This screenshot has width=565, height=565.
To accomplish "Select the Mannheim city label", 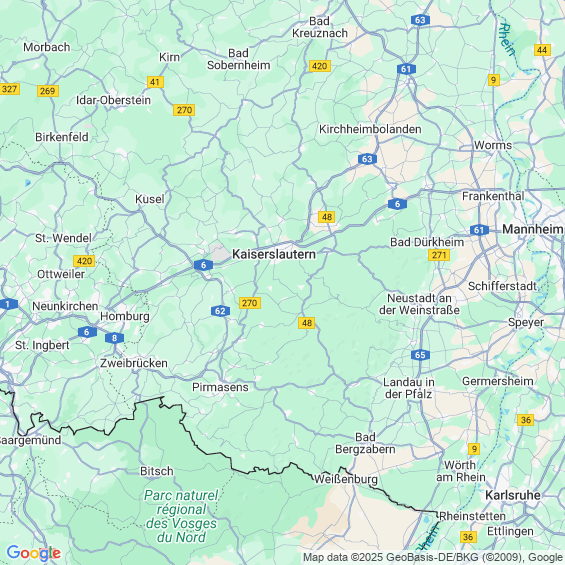I will [533, 229].
